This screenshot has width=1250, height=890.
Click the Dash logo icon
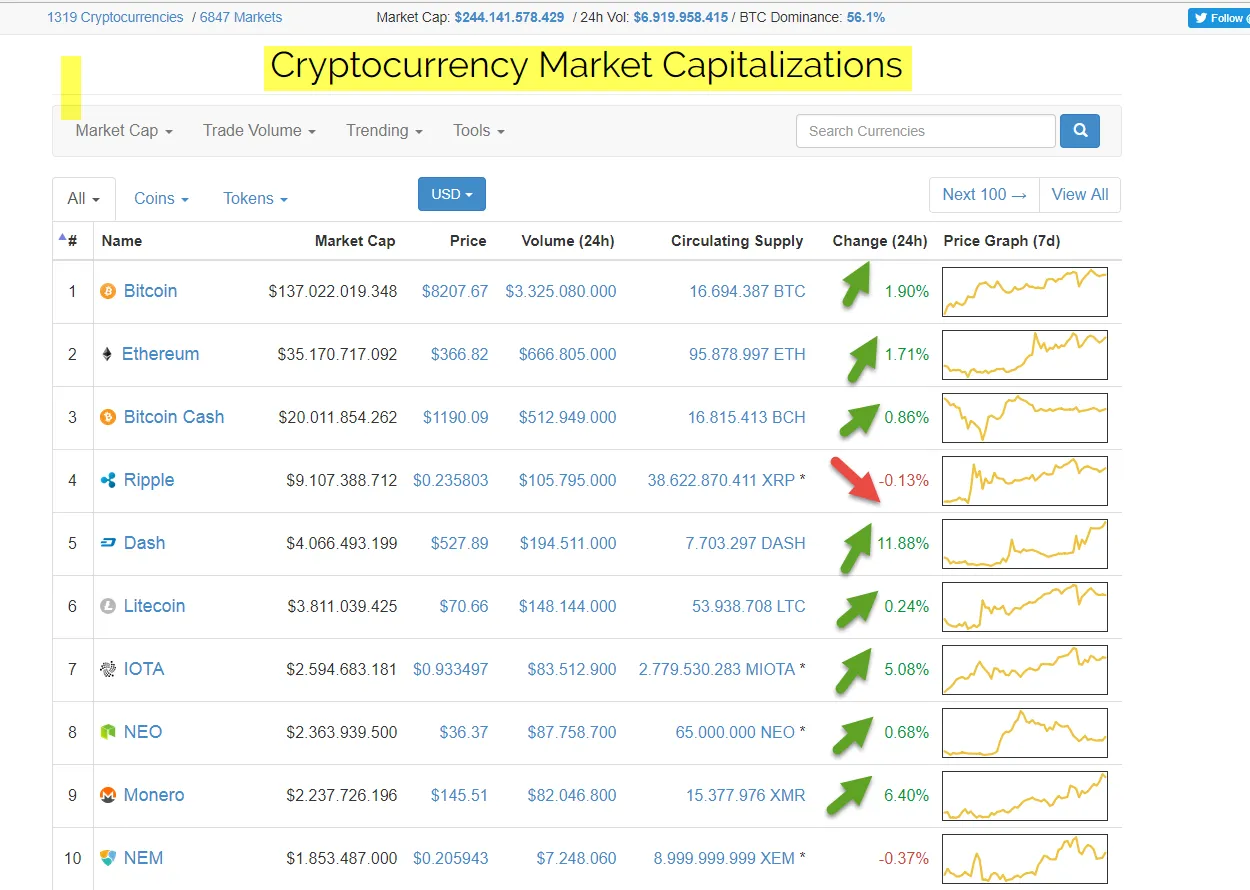pos(108,544)
